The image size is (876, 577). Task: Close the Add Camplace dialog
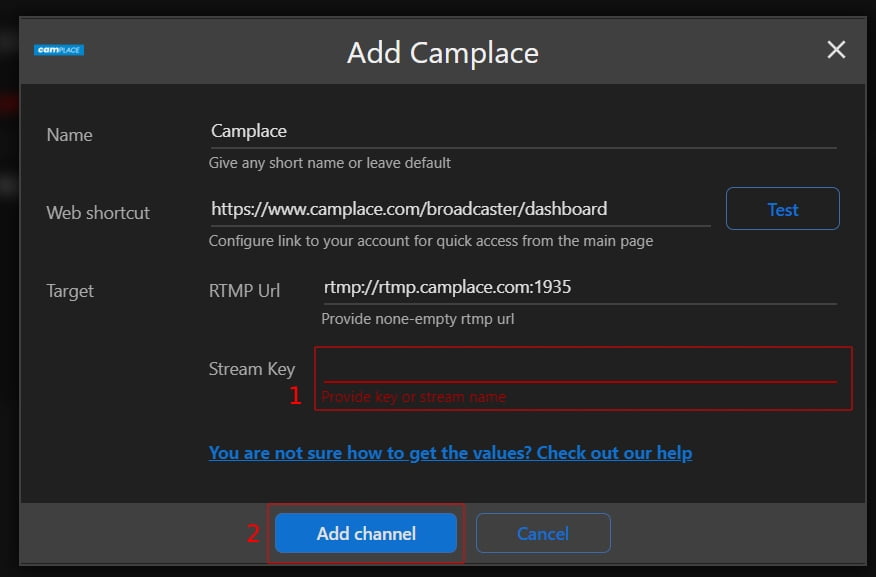[836, 50]
